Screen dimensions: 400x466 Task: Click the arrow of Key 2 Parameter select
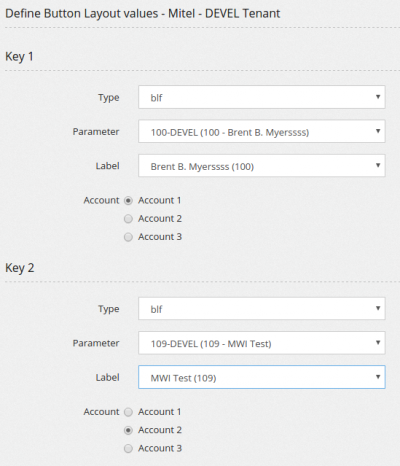click(x=378, y=342)
